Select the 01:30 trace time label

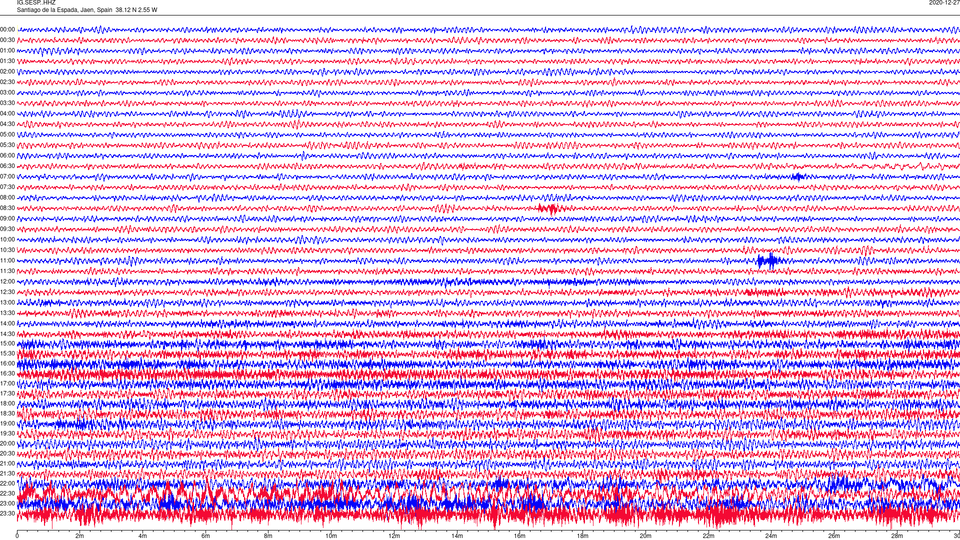coord(7,61)
